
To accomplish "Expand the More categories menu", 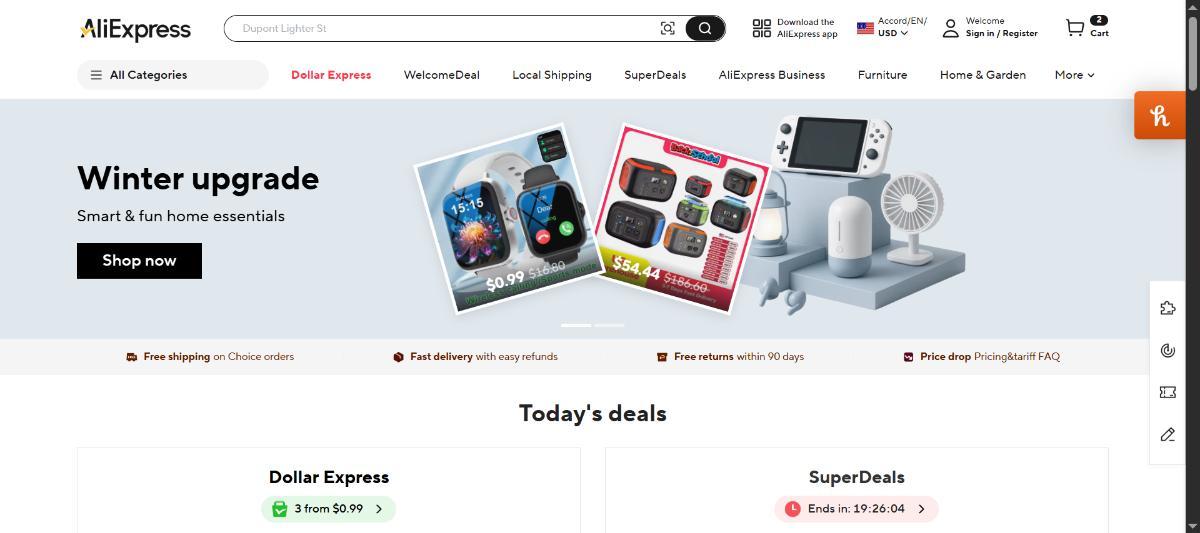I will point(1074,75).
